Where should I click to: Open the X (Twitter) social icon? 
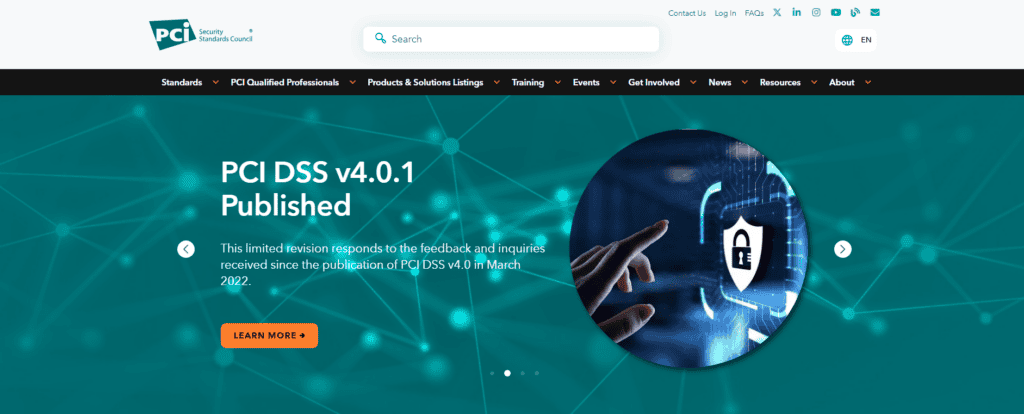point(776,12)
